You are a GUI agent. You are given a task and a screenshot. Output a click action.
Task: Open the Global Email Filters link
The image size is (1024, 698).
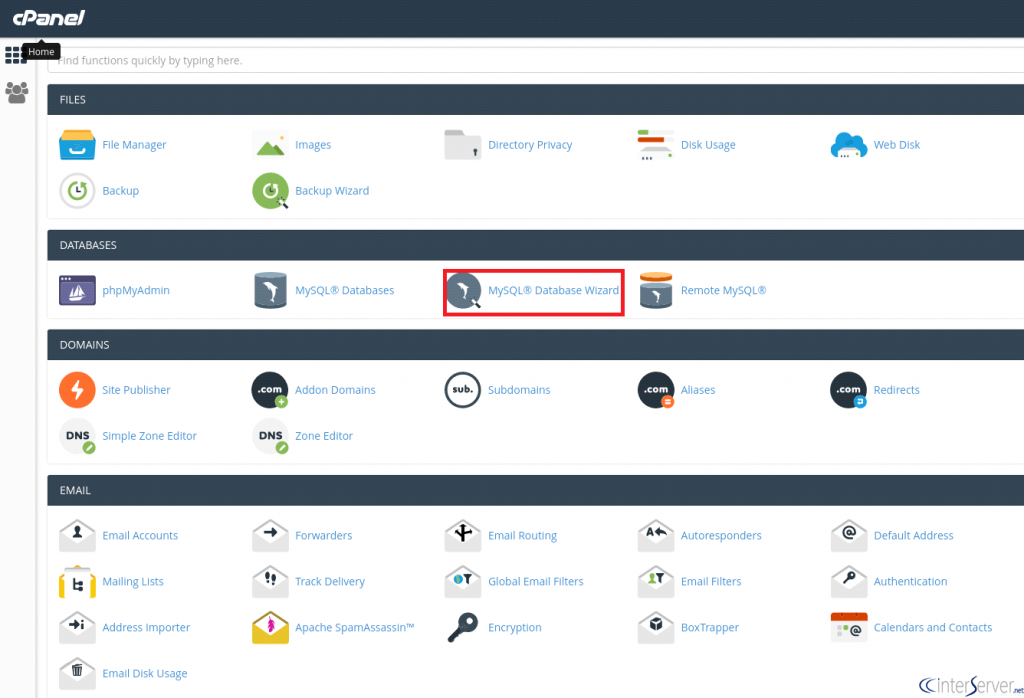point(536,582)
